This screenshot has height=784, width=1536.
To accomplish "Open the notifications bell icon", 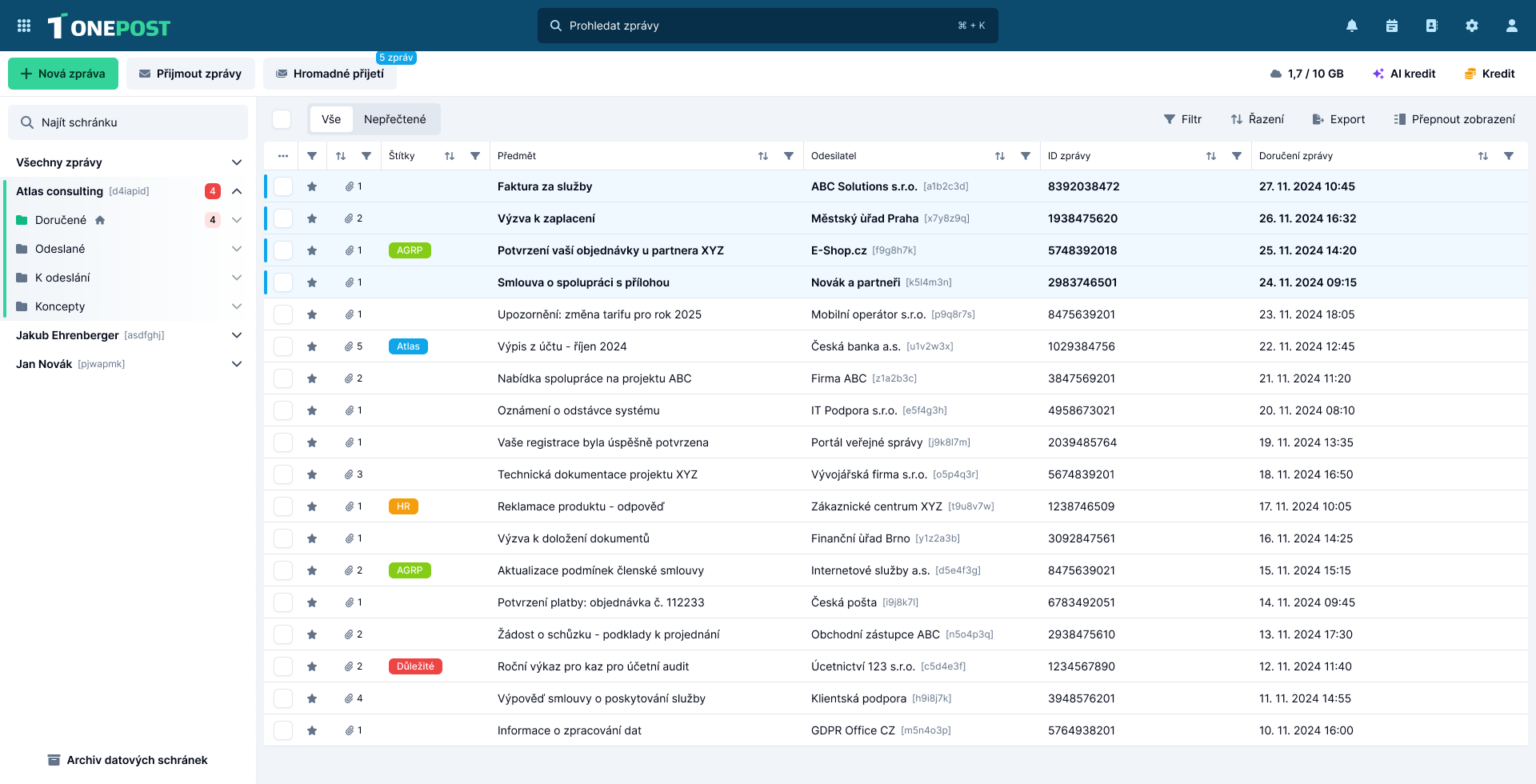I will click(x=1352, y=26).
